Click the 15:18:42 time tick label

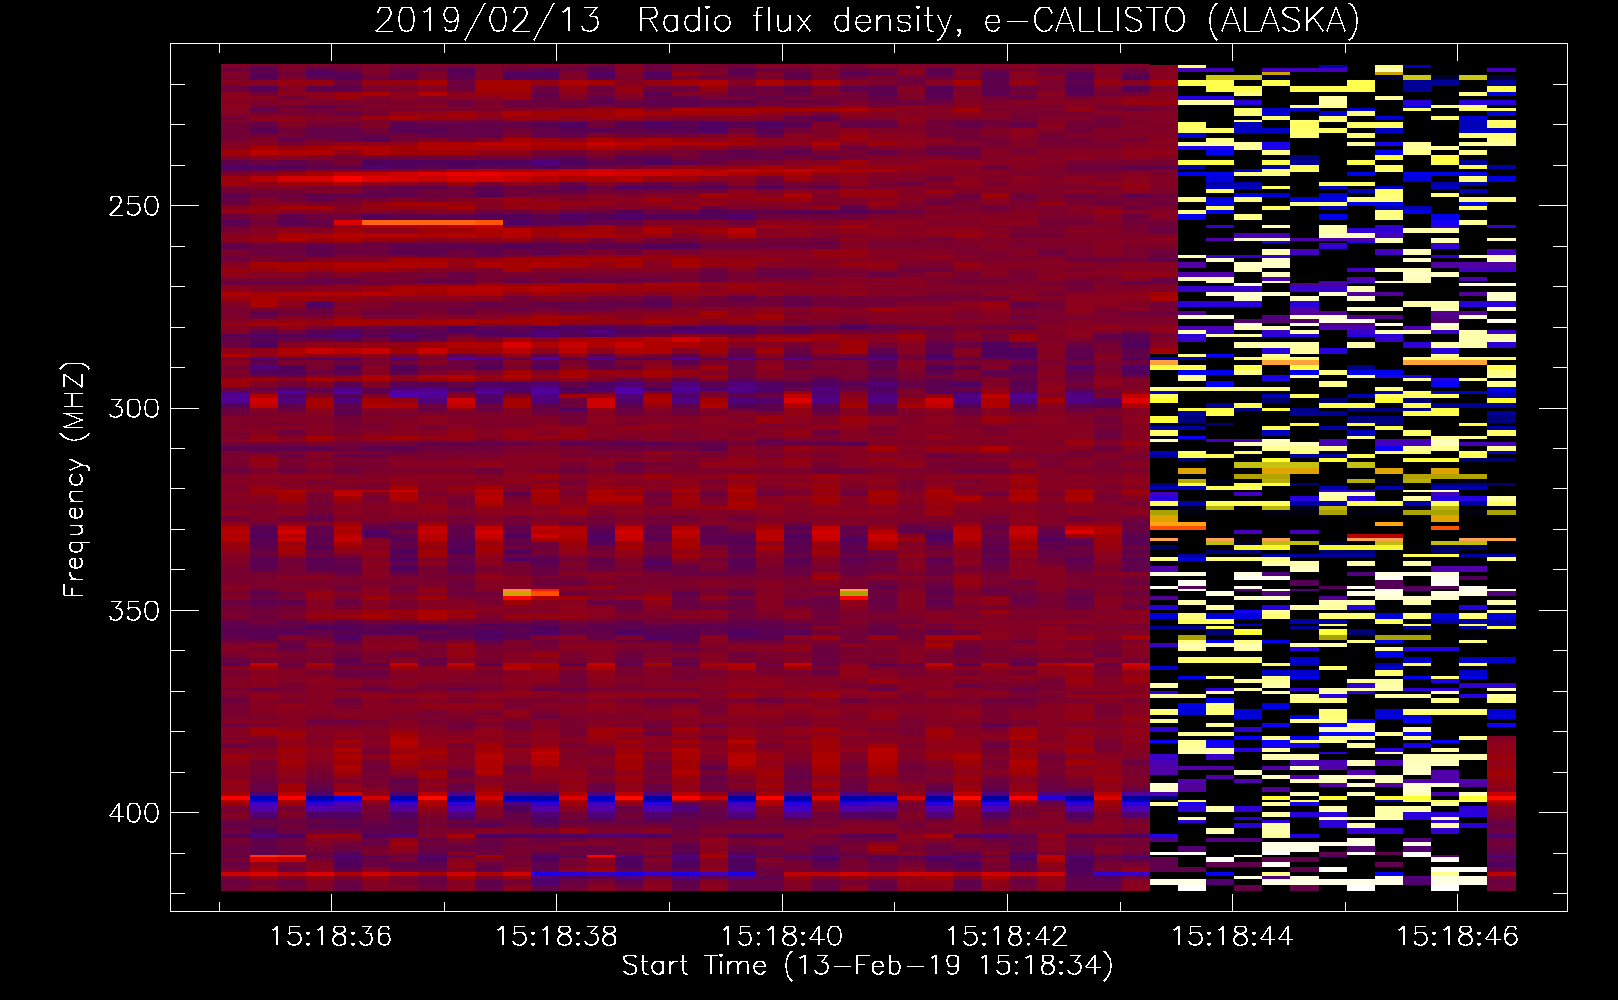1007,937
